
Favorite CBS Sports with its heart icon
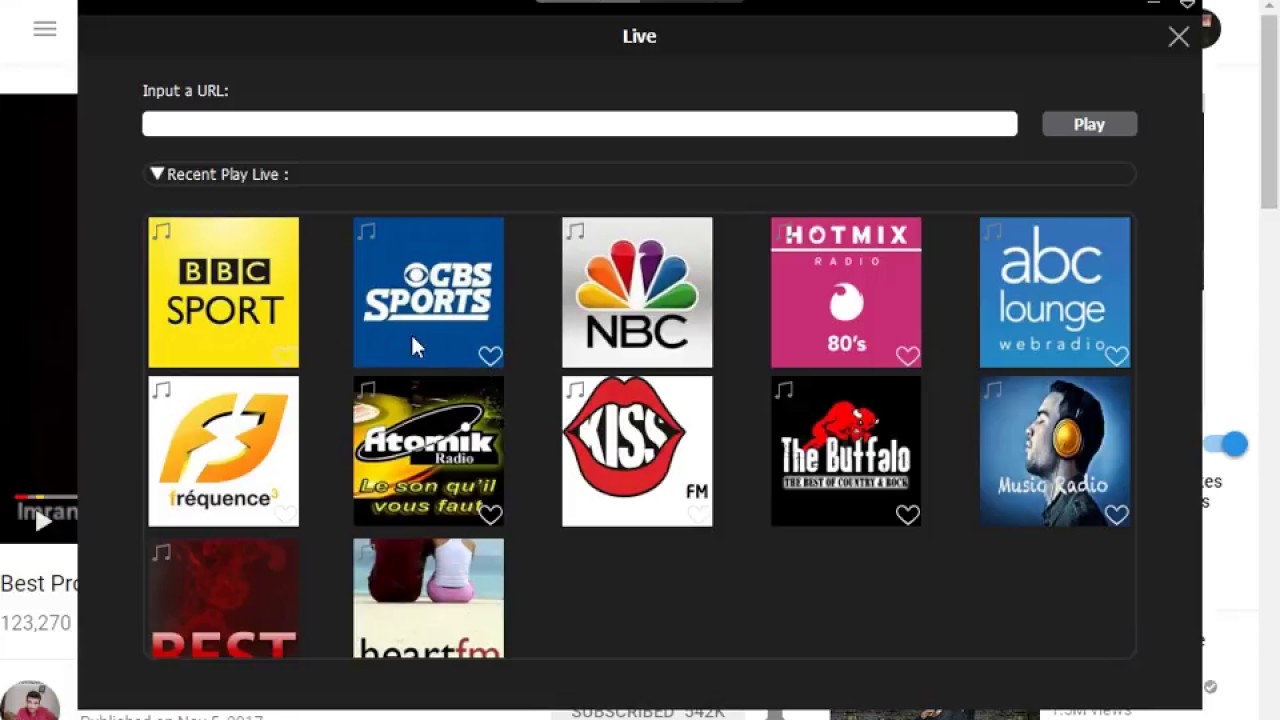pyautogui.click(x=490, y=355)
